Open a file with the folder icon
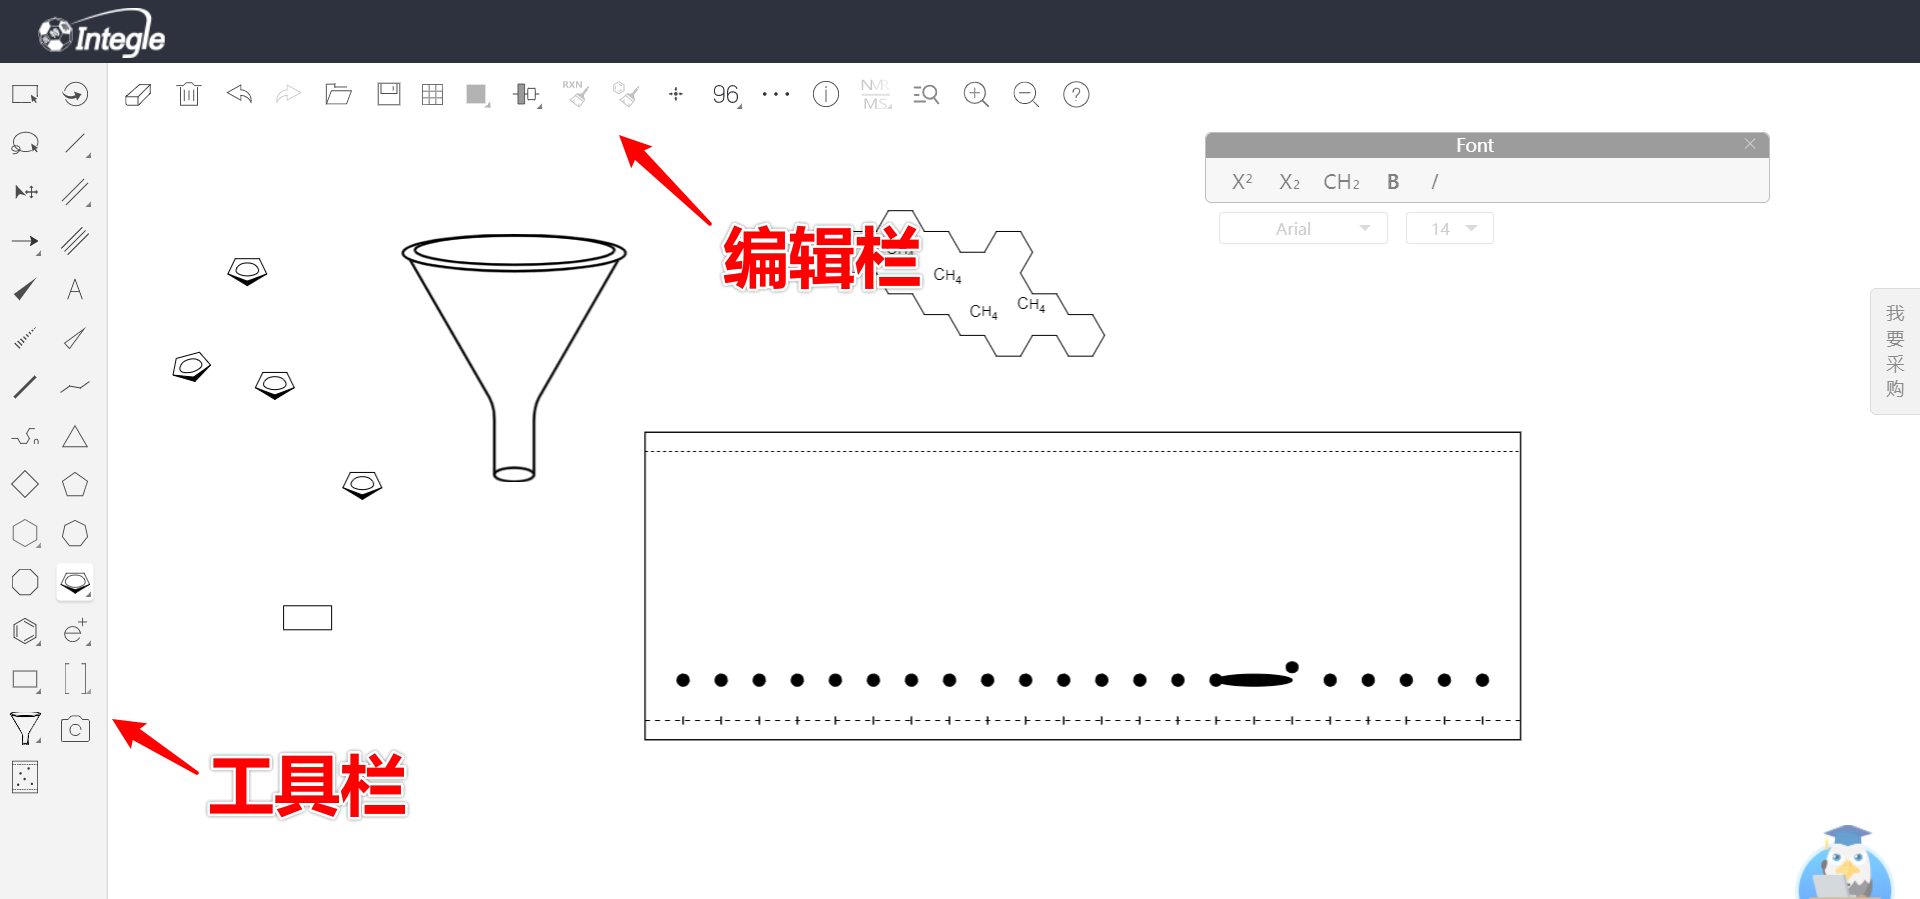The image size is (1920, 899). pos(338,94)
